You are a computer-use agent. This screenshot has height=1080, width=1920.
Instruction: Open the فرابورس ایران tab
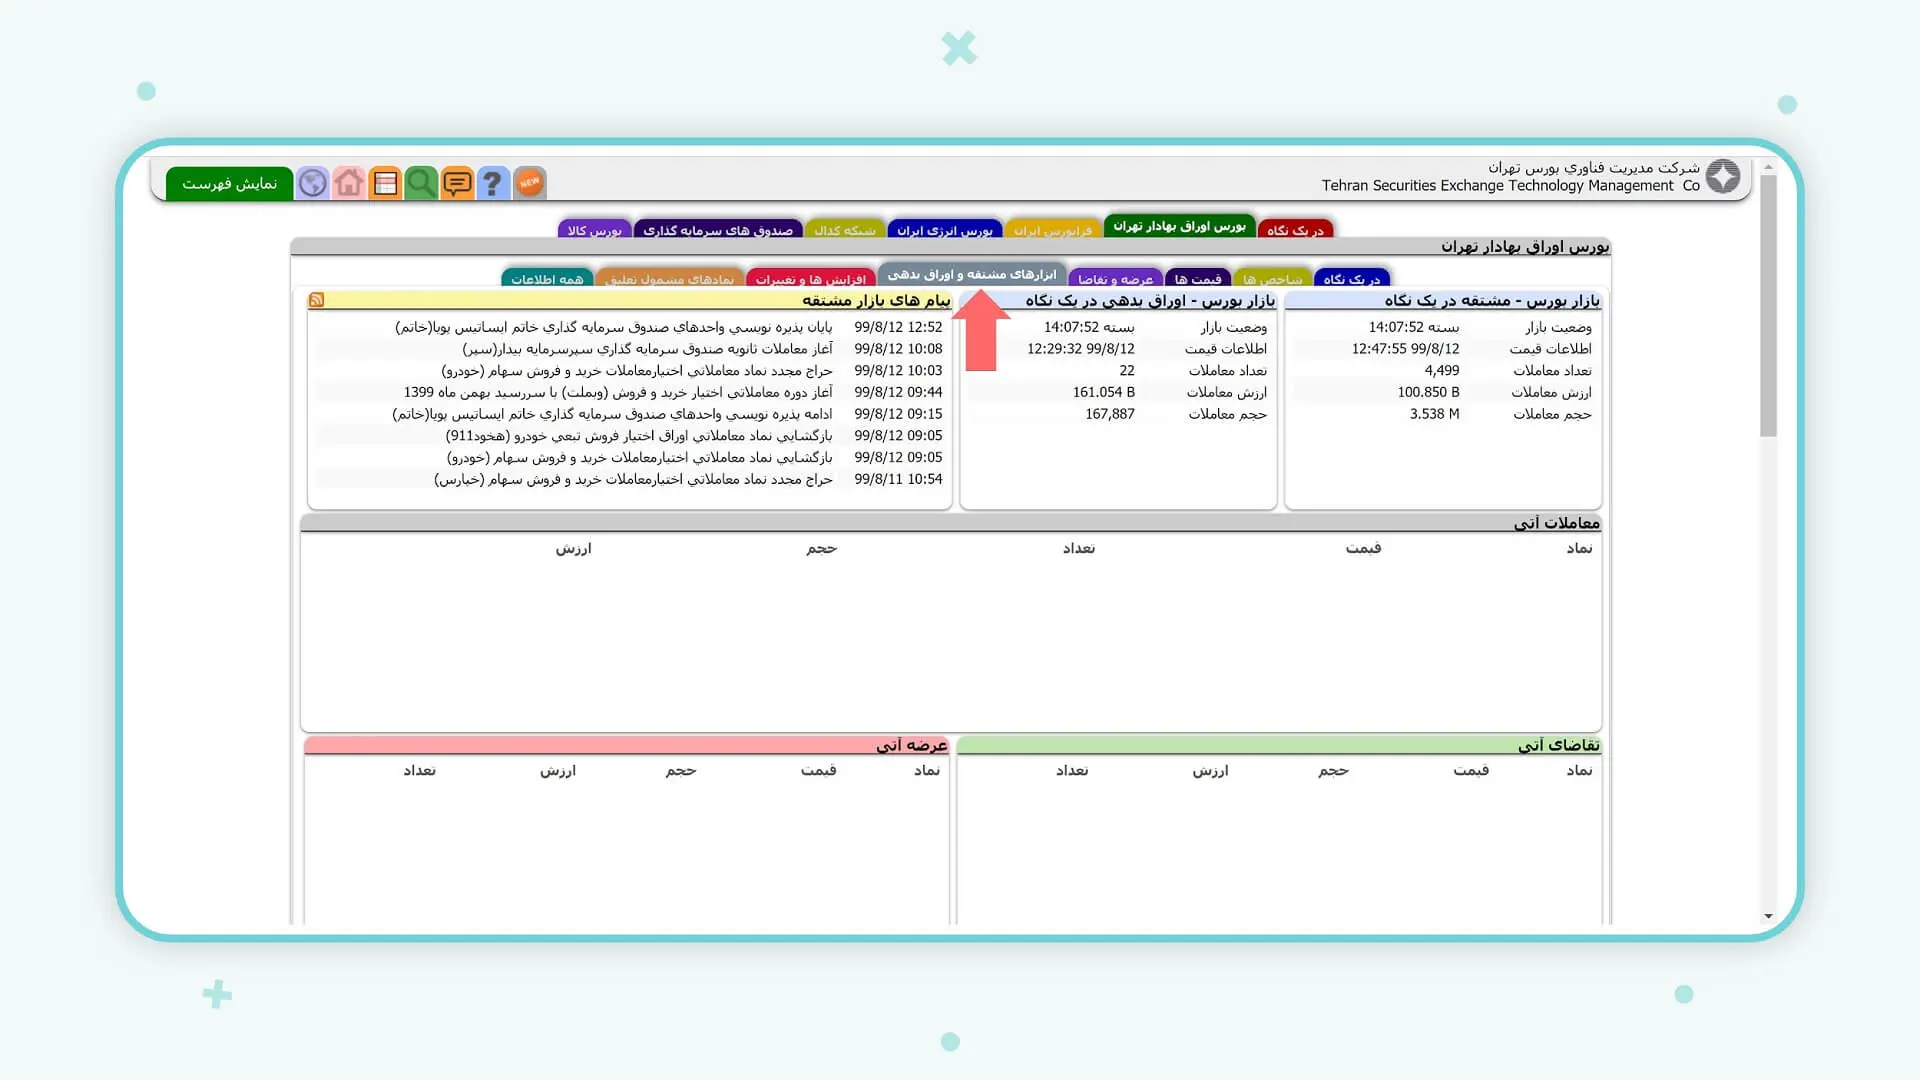[1053, 230]
